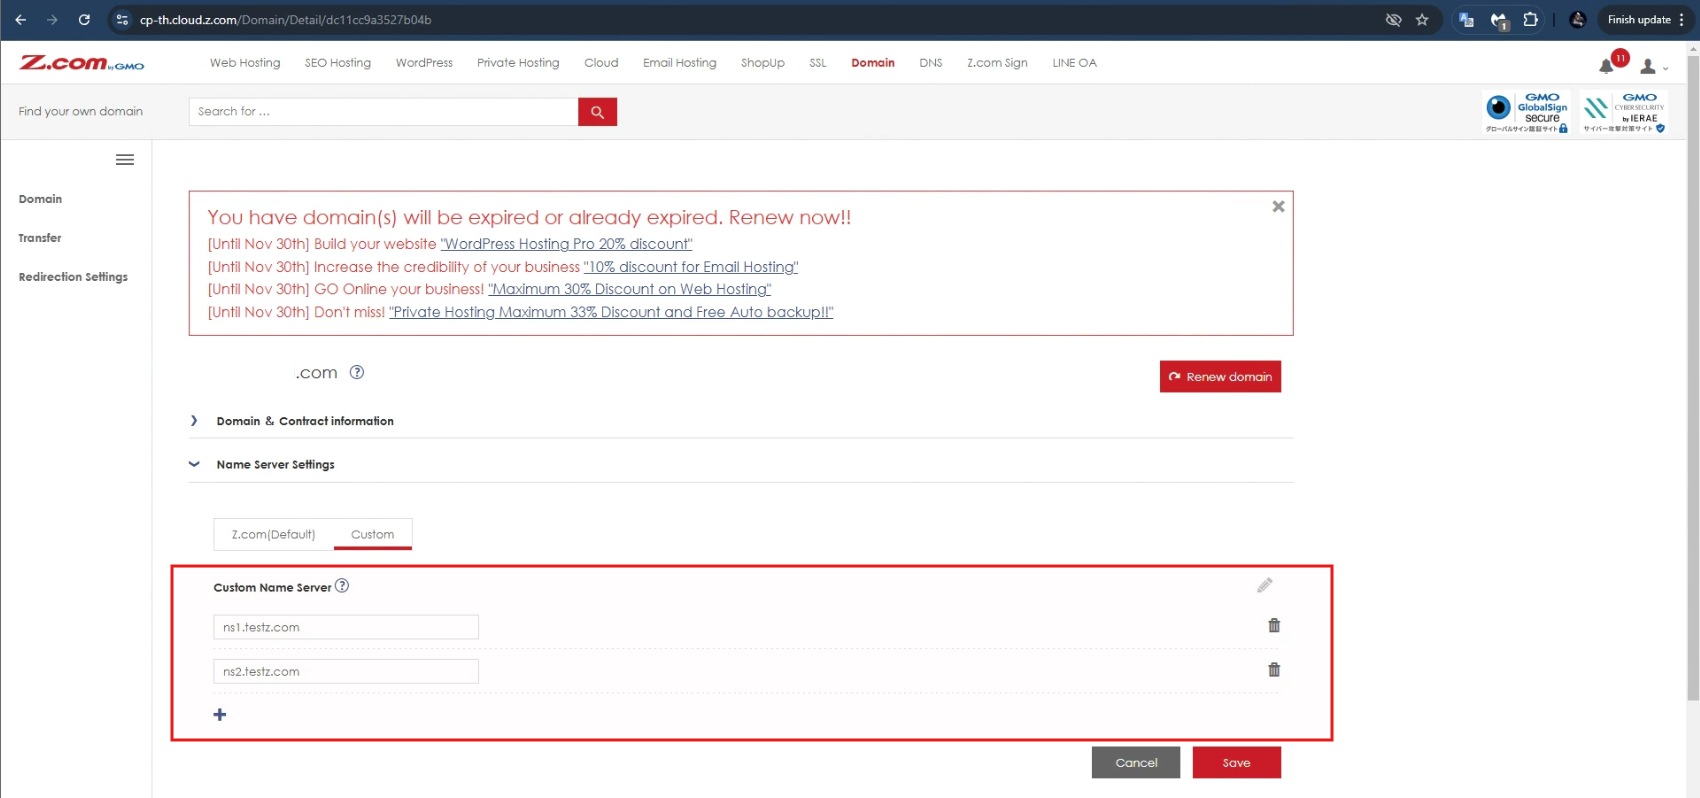
Task: Open the DNS menu
Action: [x=931, y=63]
